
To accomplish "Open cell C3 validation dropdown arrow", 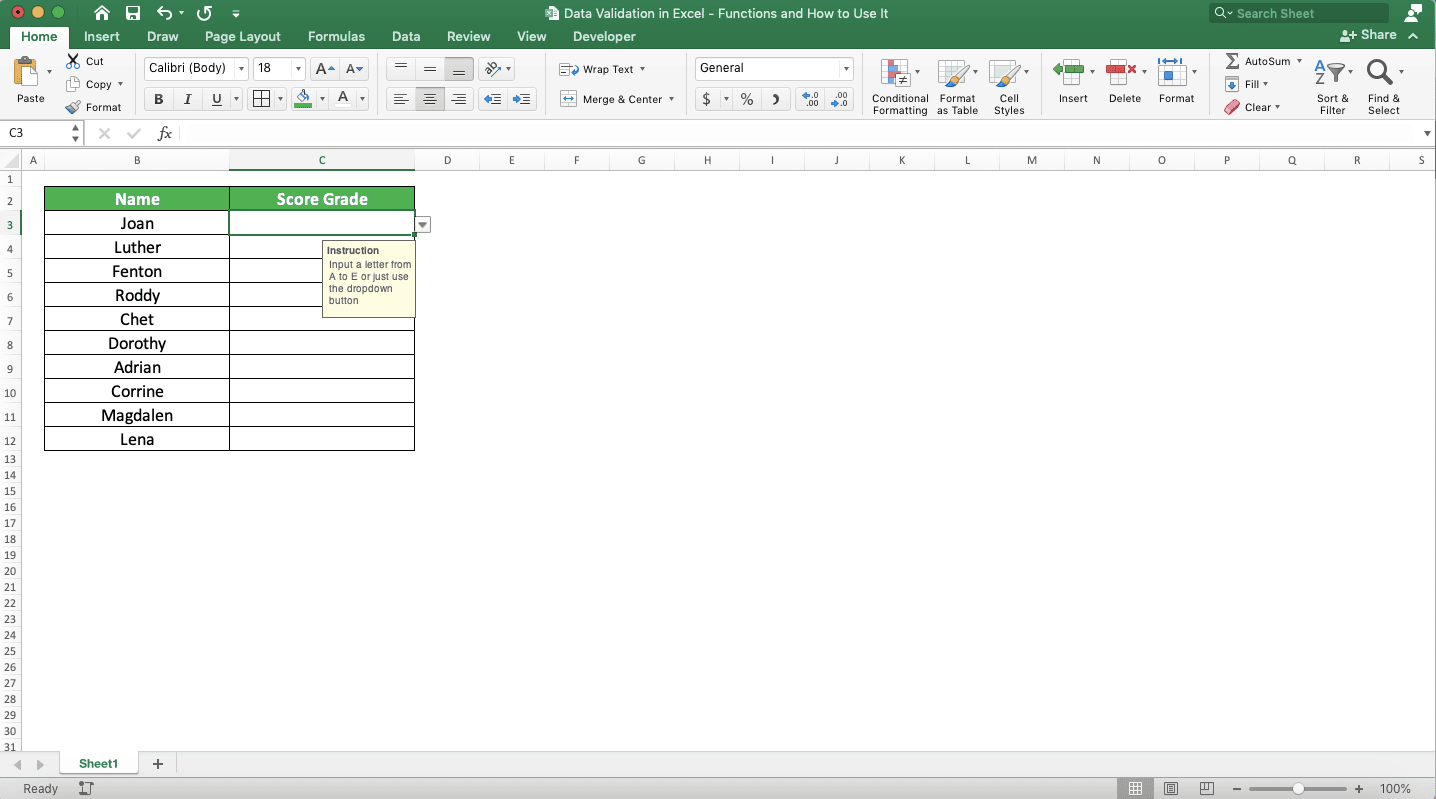I will 423,225.
